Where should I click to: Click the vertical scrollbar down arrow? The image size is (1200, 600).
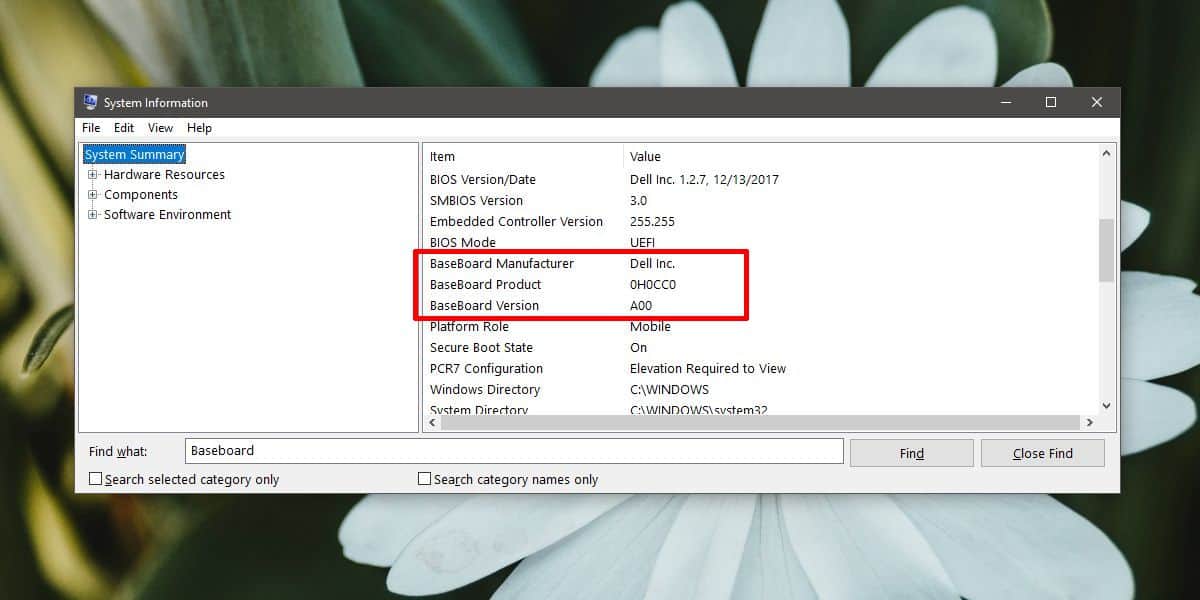(x=1106, y=405)
